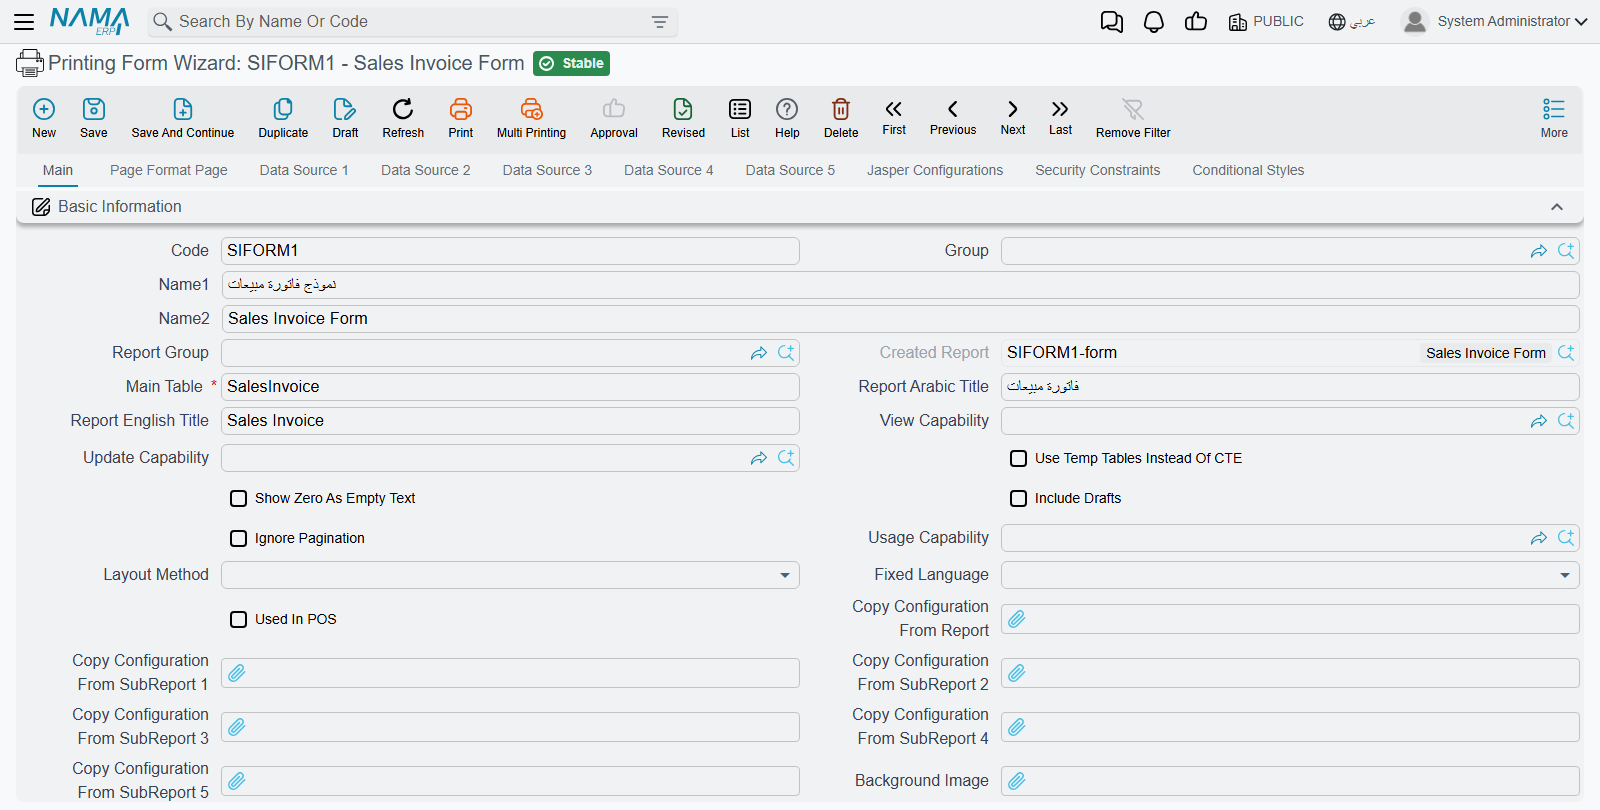Click the go-to arrow in Report Group
1600x810 pixels.
759,353
